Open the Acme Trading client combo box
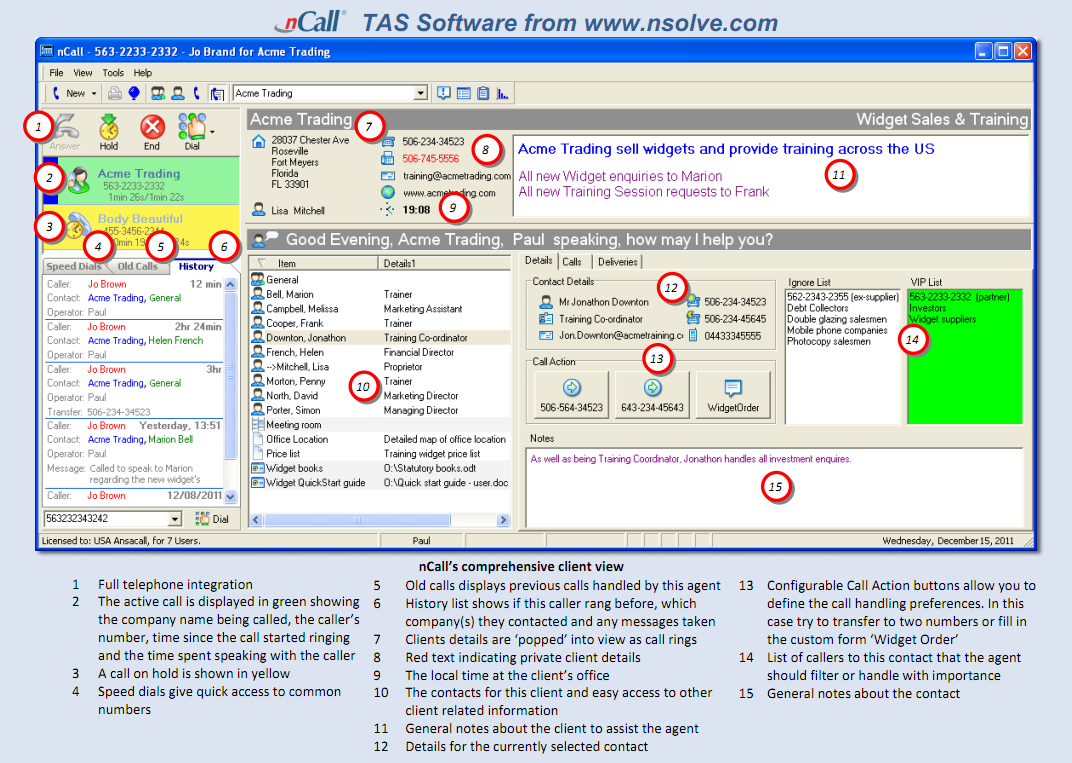Screen dimensions: 1072x763 pyautogui.click(x=330, y=93)
